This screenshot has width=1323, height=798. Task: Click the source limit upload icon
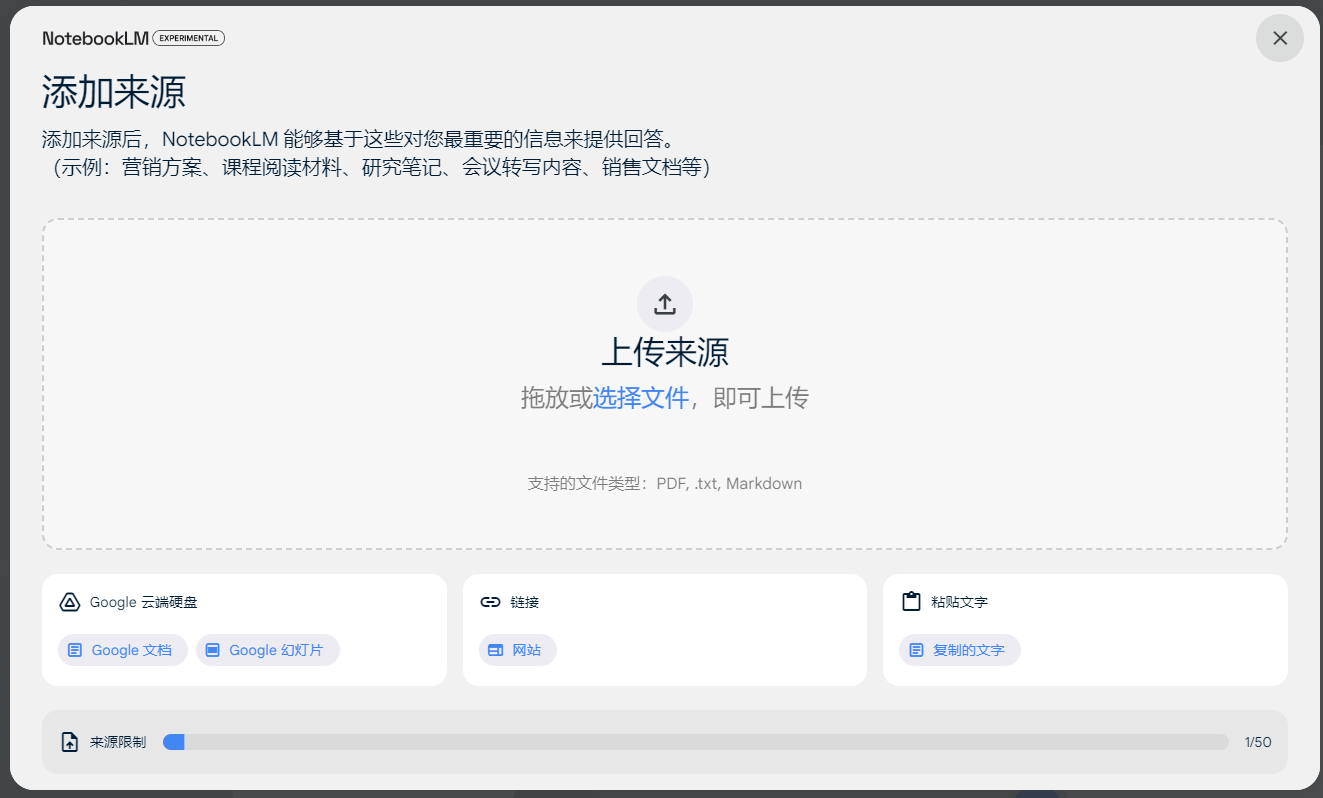[x=70, y=742]
